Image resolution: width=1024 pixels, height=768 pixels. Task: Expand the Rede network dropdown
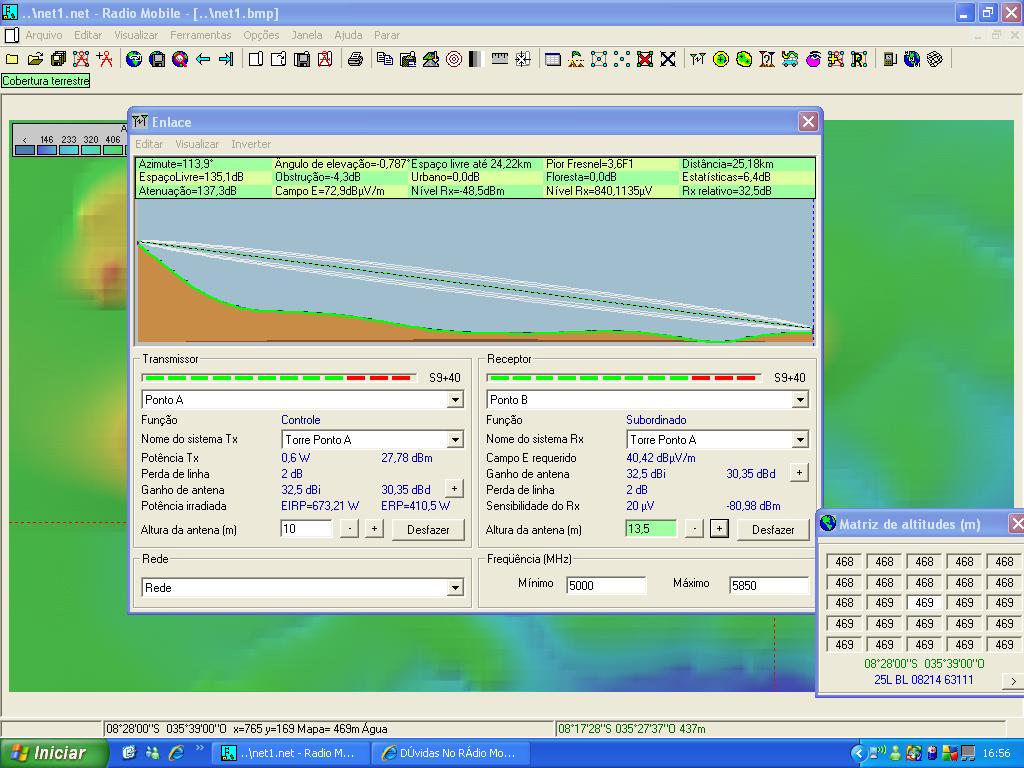click(x=455, y=588)
